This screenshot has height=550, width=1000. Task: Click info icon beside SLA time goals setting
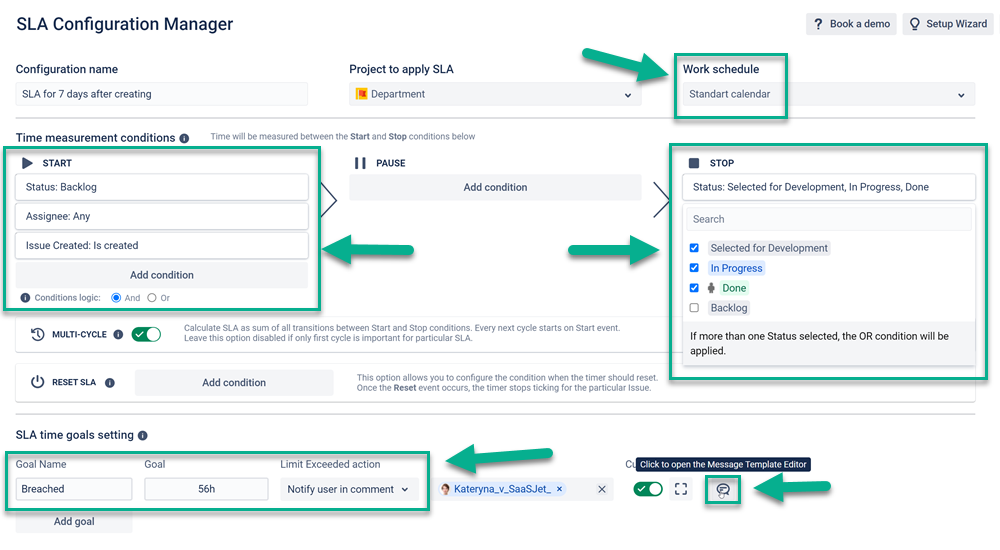point(143,436)
